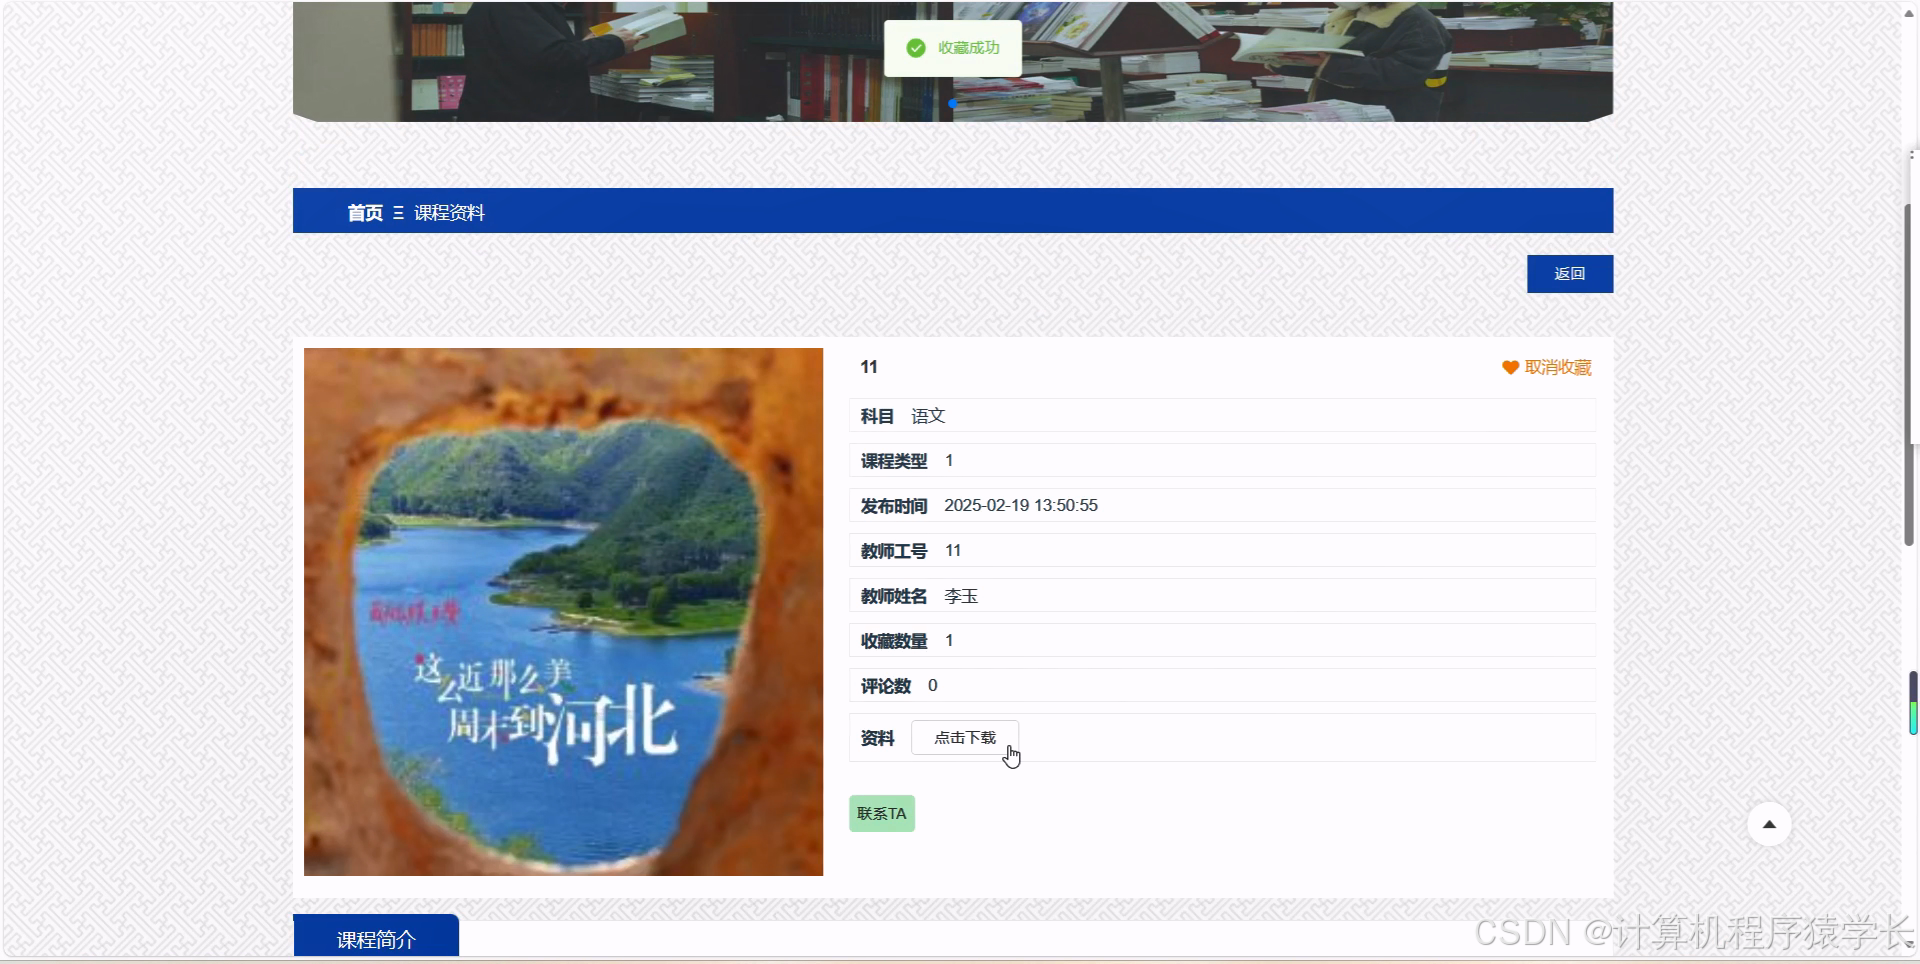Contact the teacher using 联系TA

tap(881, 813)
